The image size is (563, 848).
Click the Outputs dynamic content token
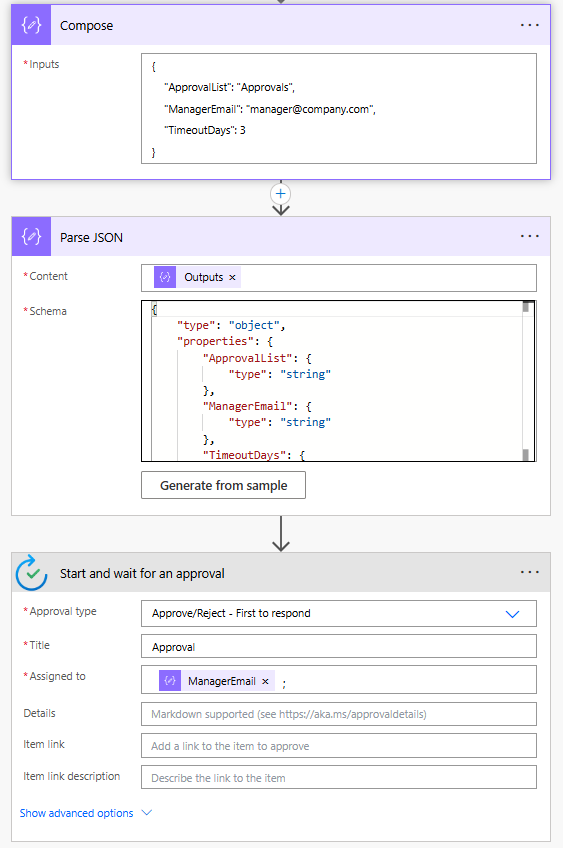tap(197, 277)
